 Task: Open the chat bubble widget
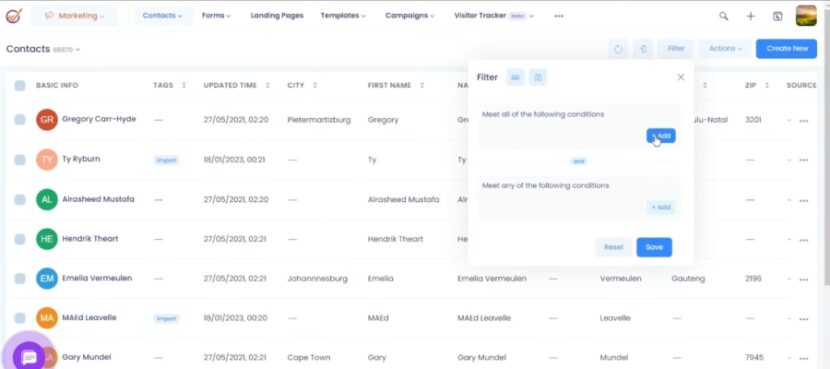(x=29, y=357)
